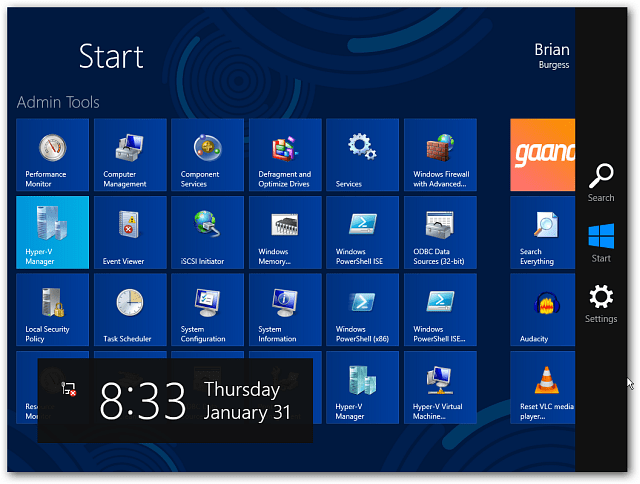Open Local Security Policy tile
Image resolution: width=640 pixels, height=484 pixels.
pyautogui.click(x=52, y=310)
